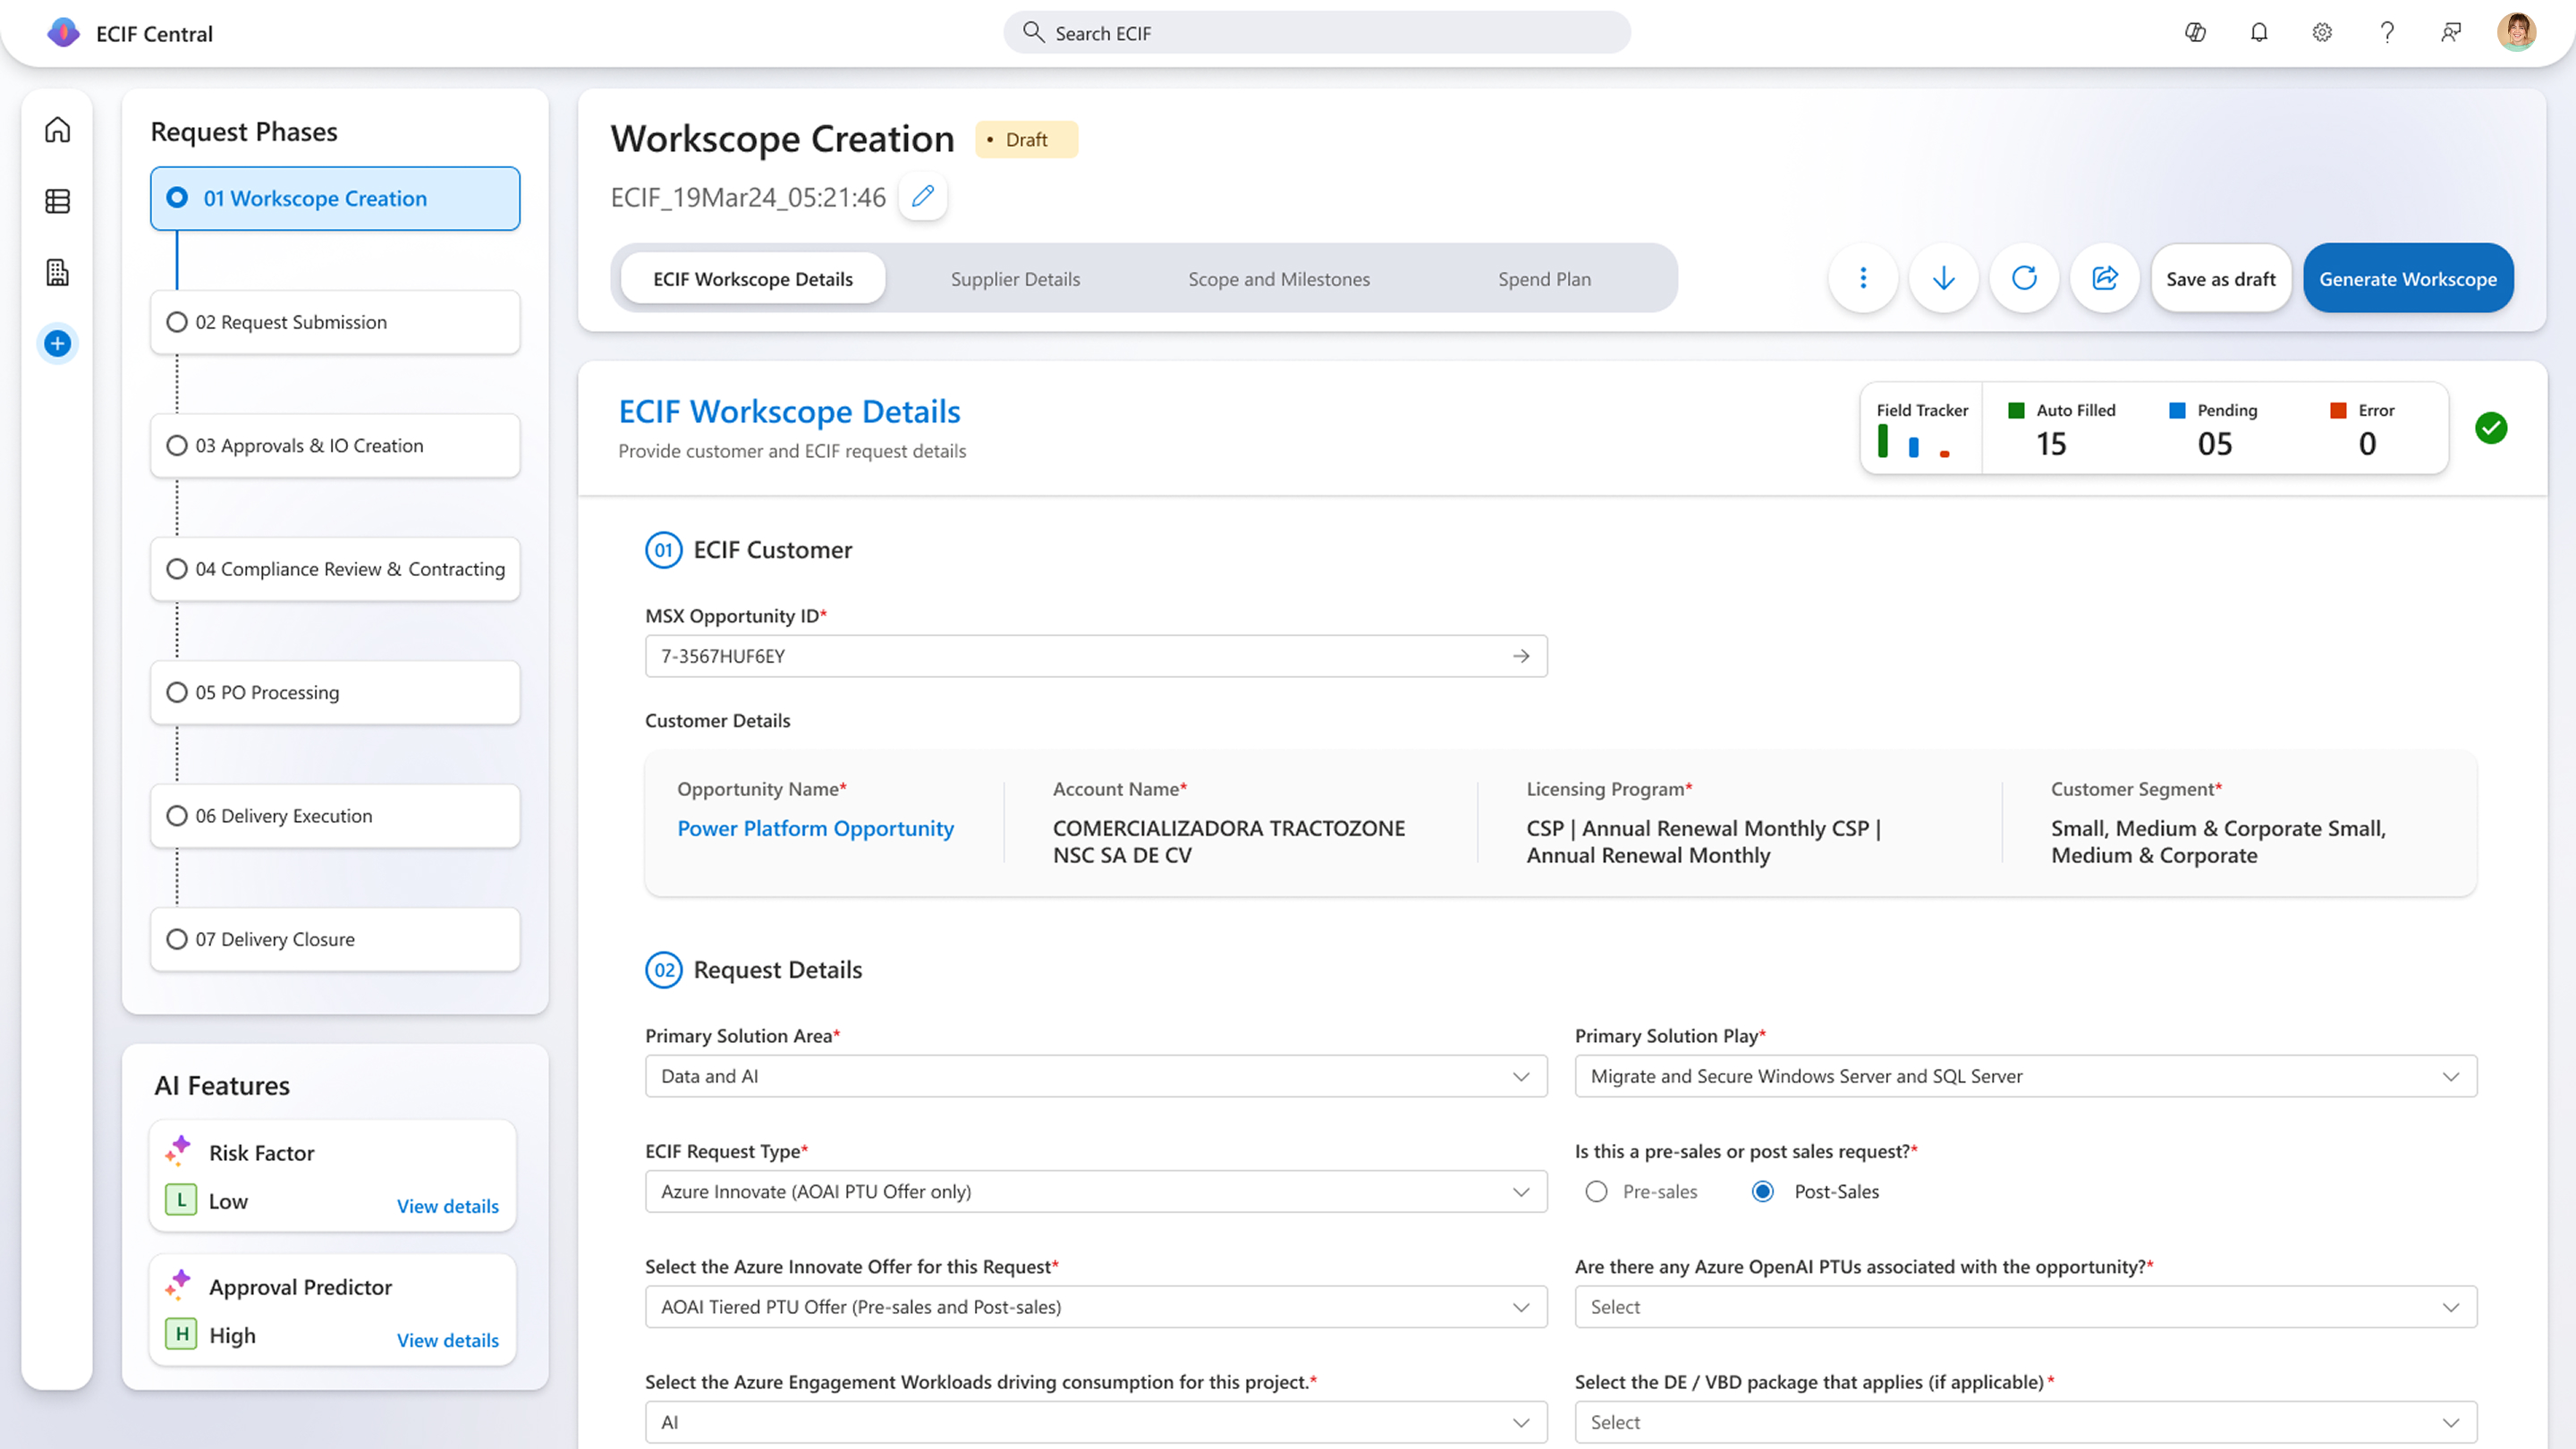Select the 02 Request Submission phase

tap(335, 322)
